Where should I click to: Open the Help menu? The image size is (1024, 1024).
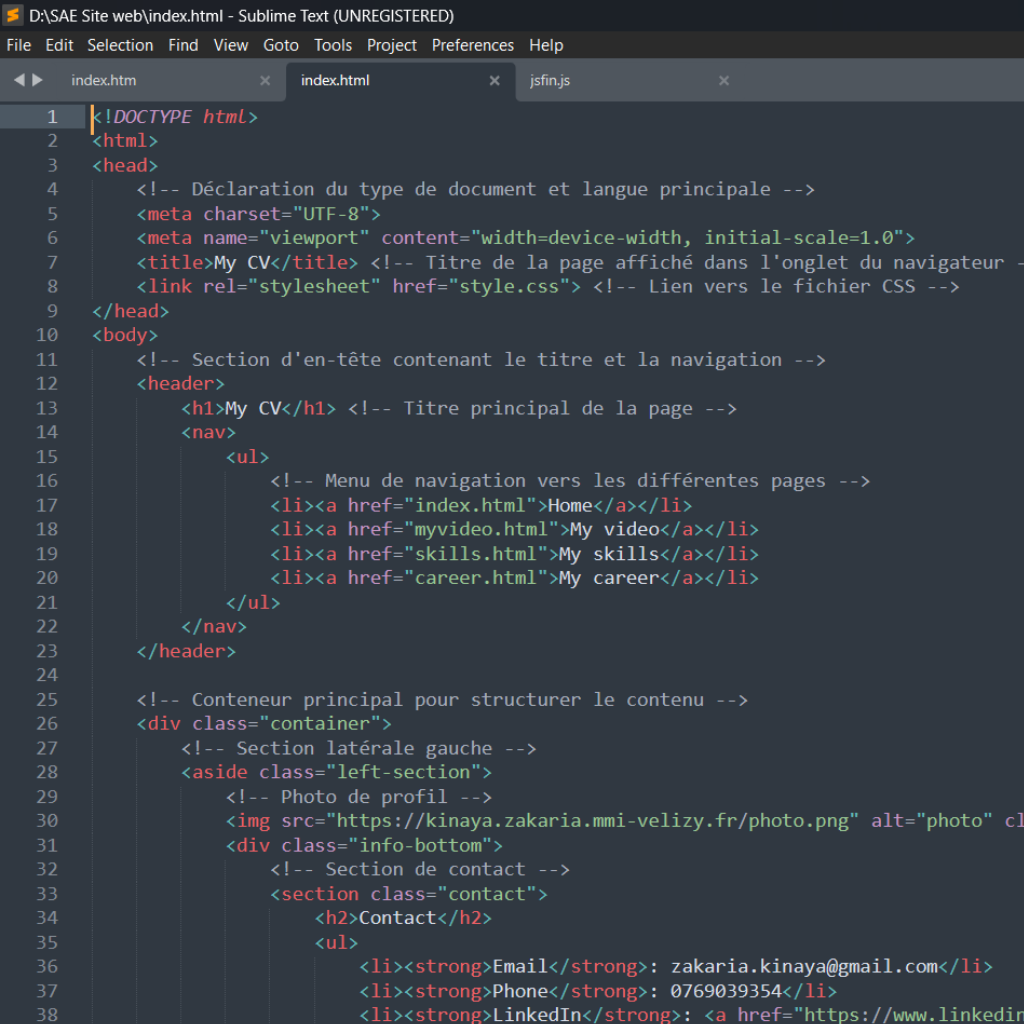[x=546, y=45]
